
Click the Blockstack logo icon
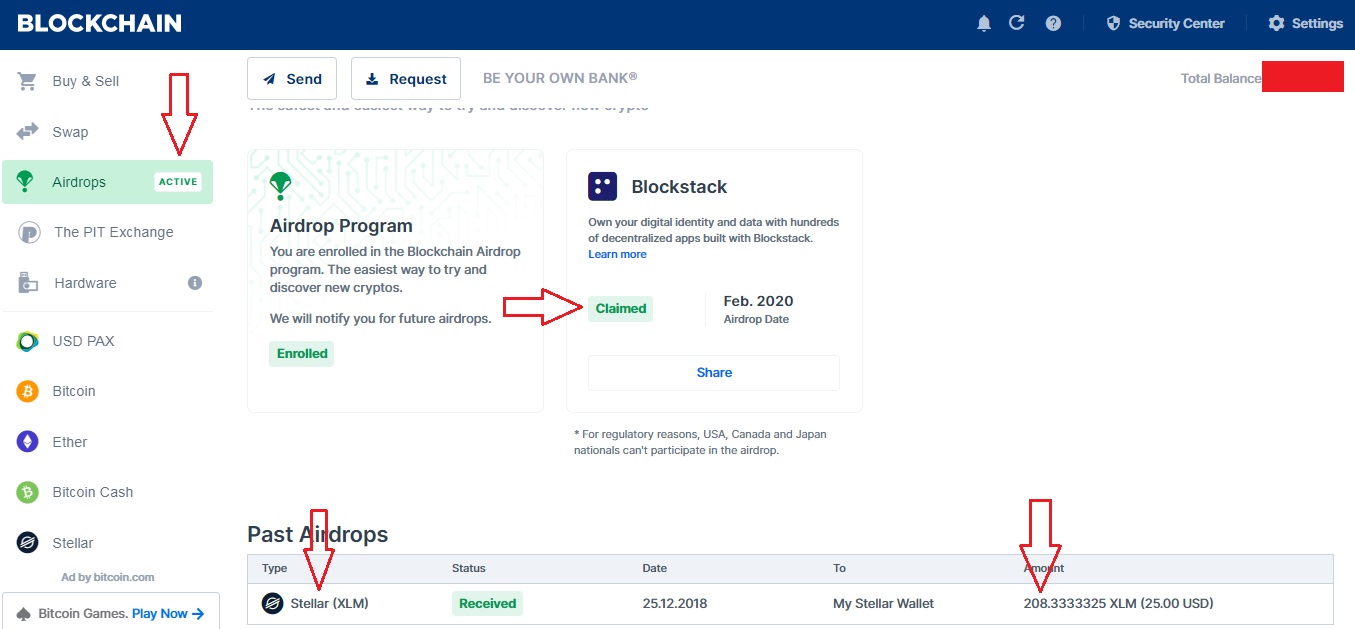[603, 186]
